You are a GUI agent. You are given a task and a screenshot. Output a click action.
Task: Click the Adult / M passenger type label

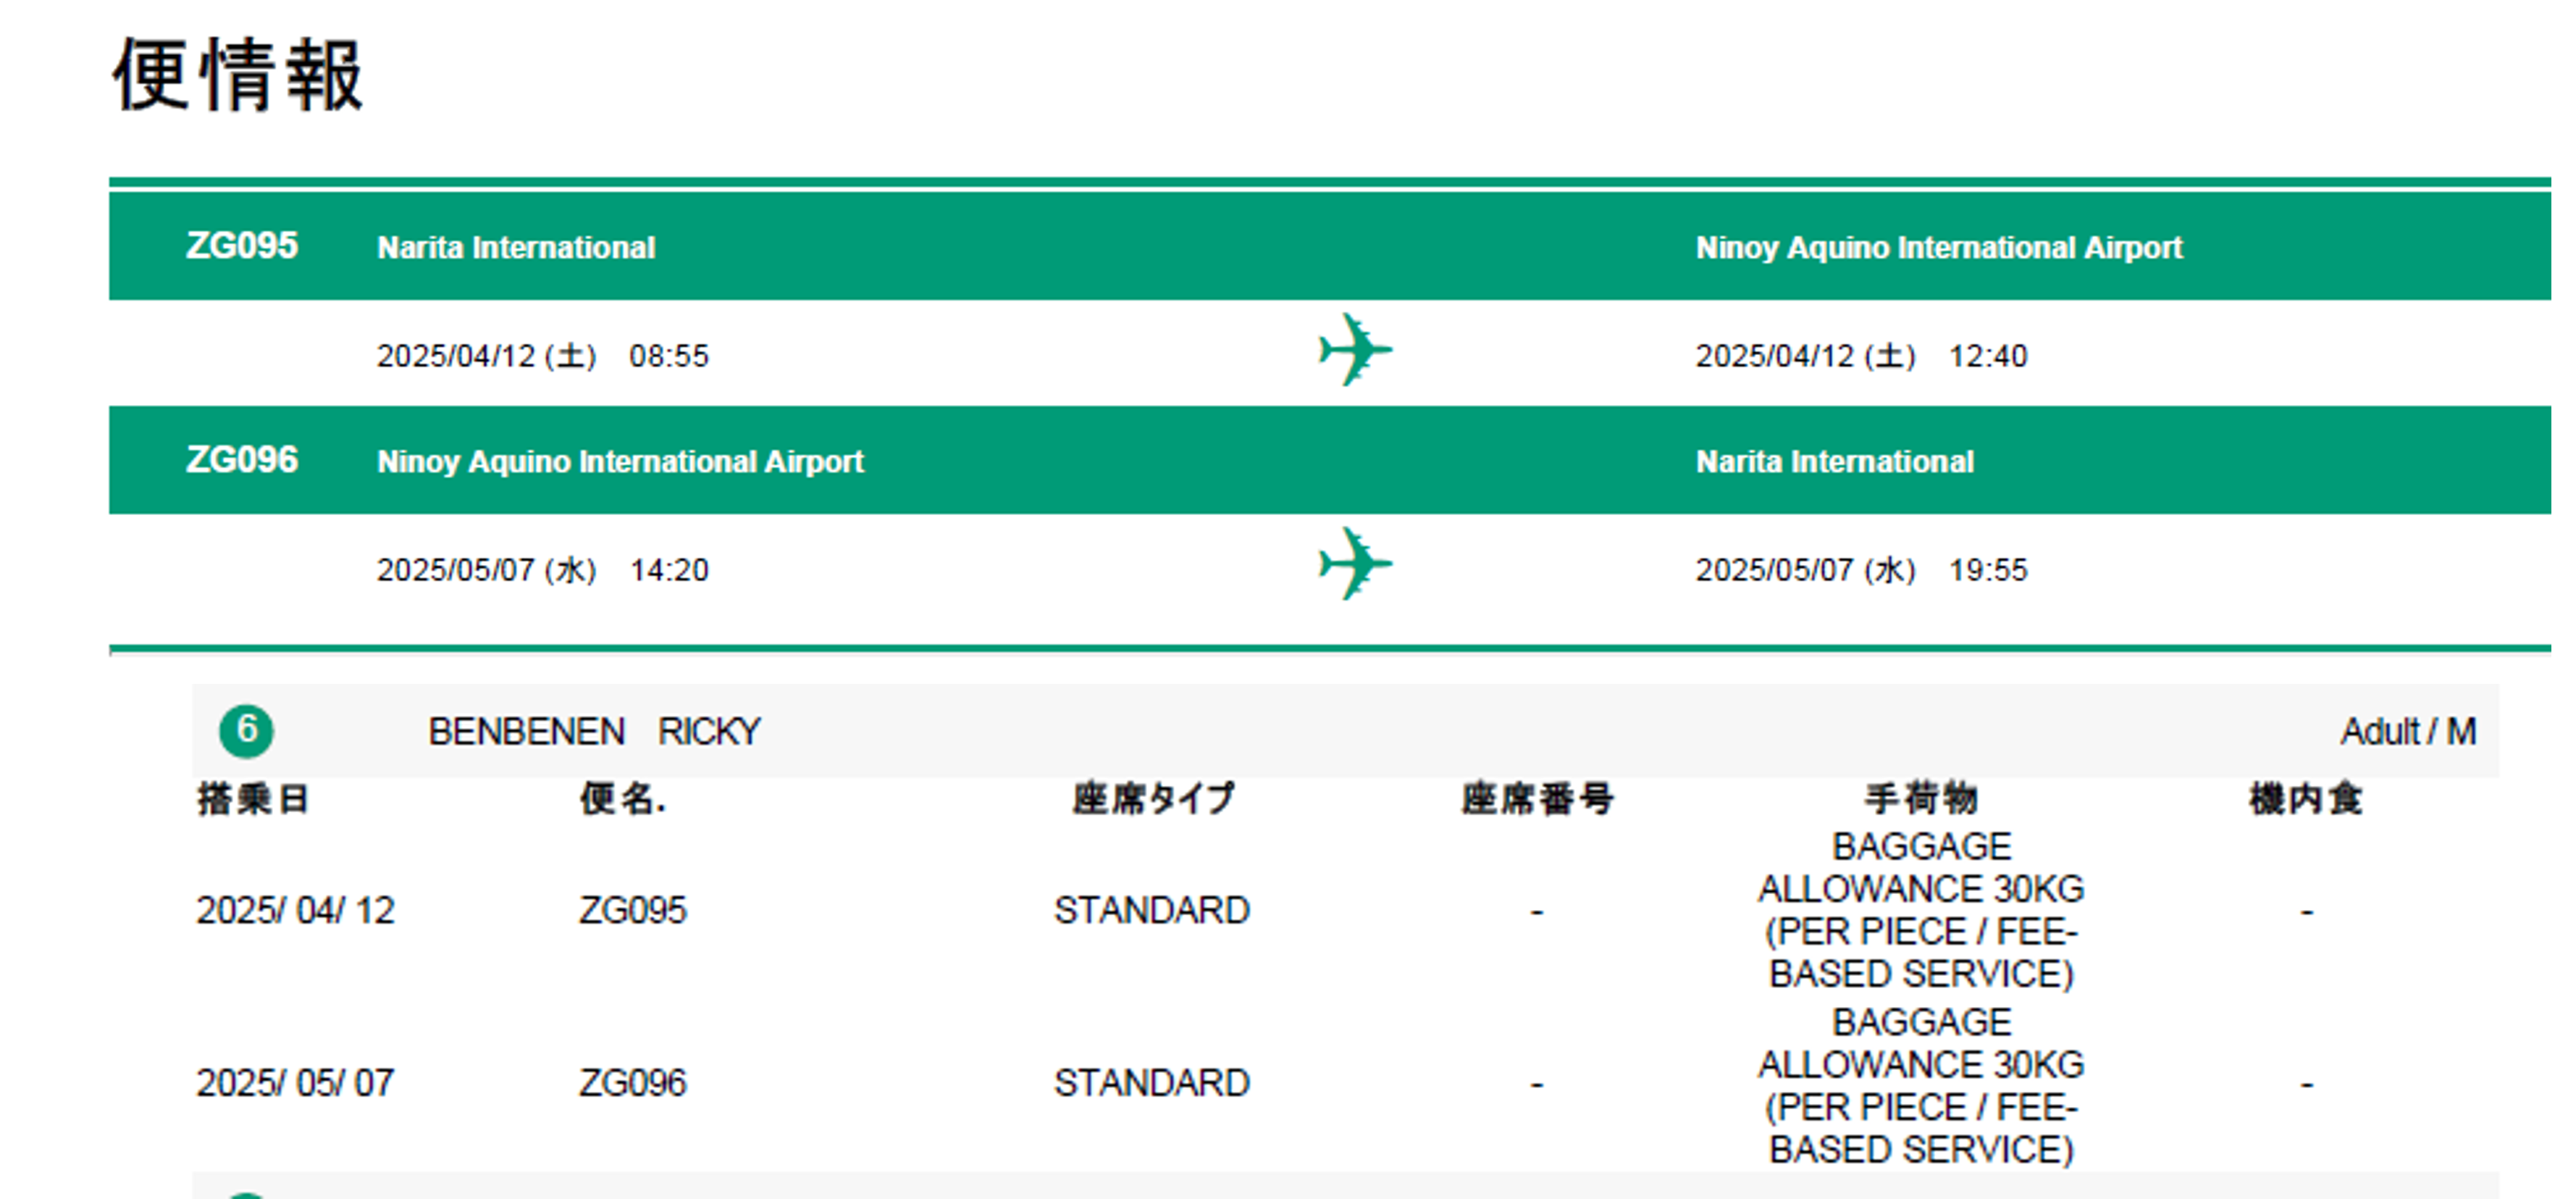pos(2407,732)
